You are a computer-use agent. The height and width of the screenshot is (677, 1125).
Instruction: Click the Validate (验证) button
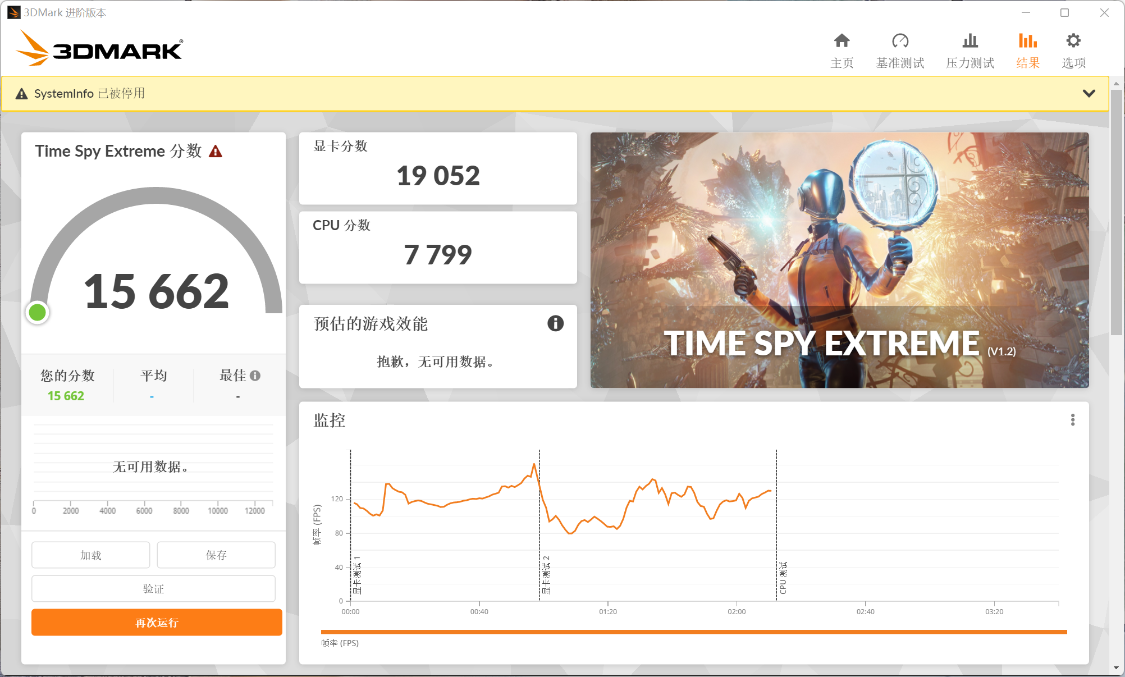153,589
